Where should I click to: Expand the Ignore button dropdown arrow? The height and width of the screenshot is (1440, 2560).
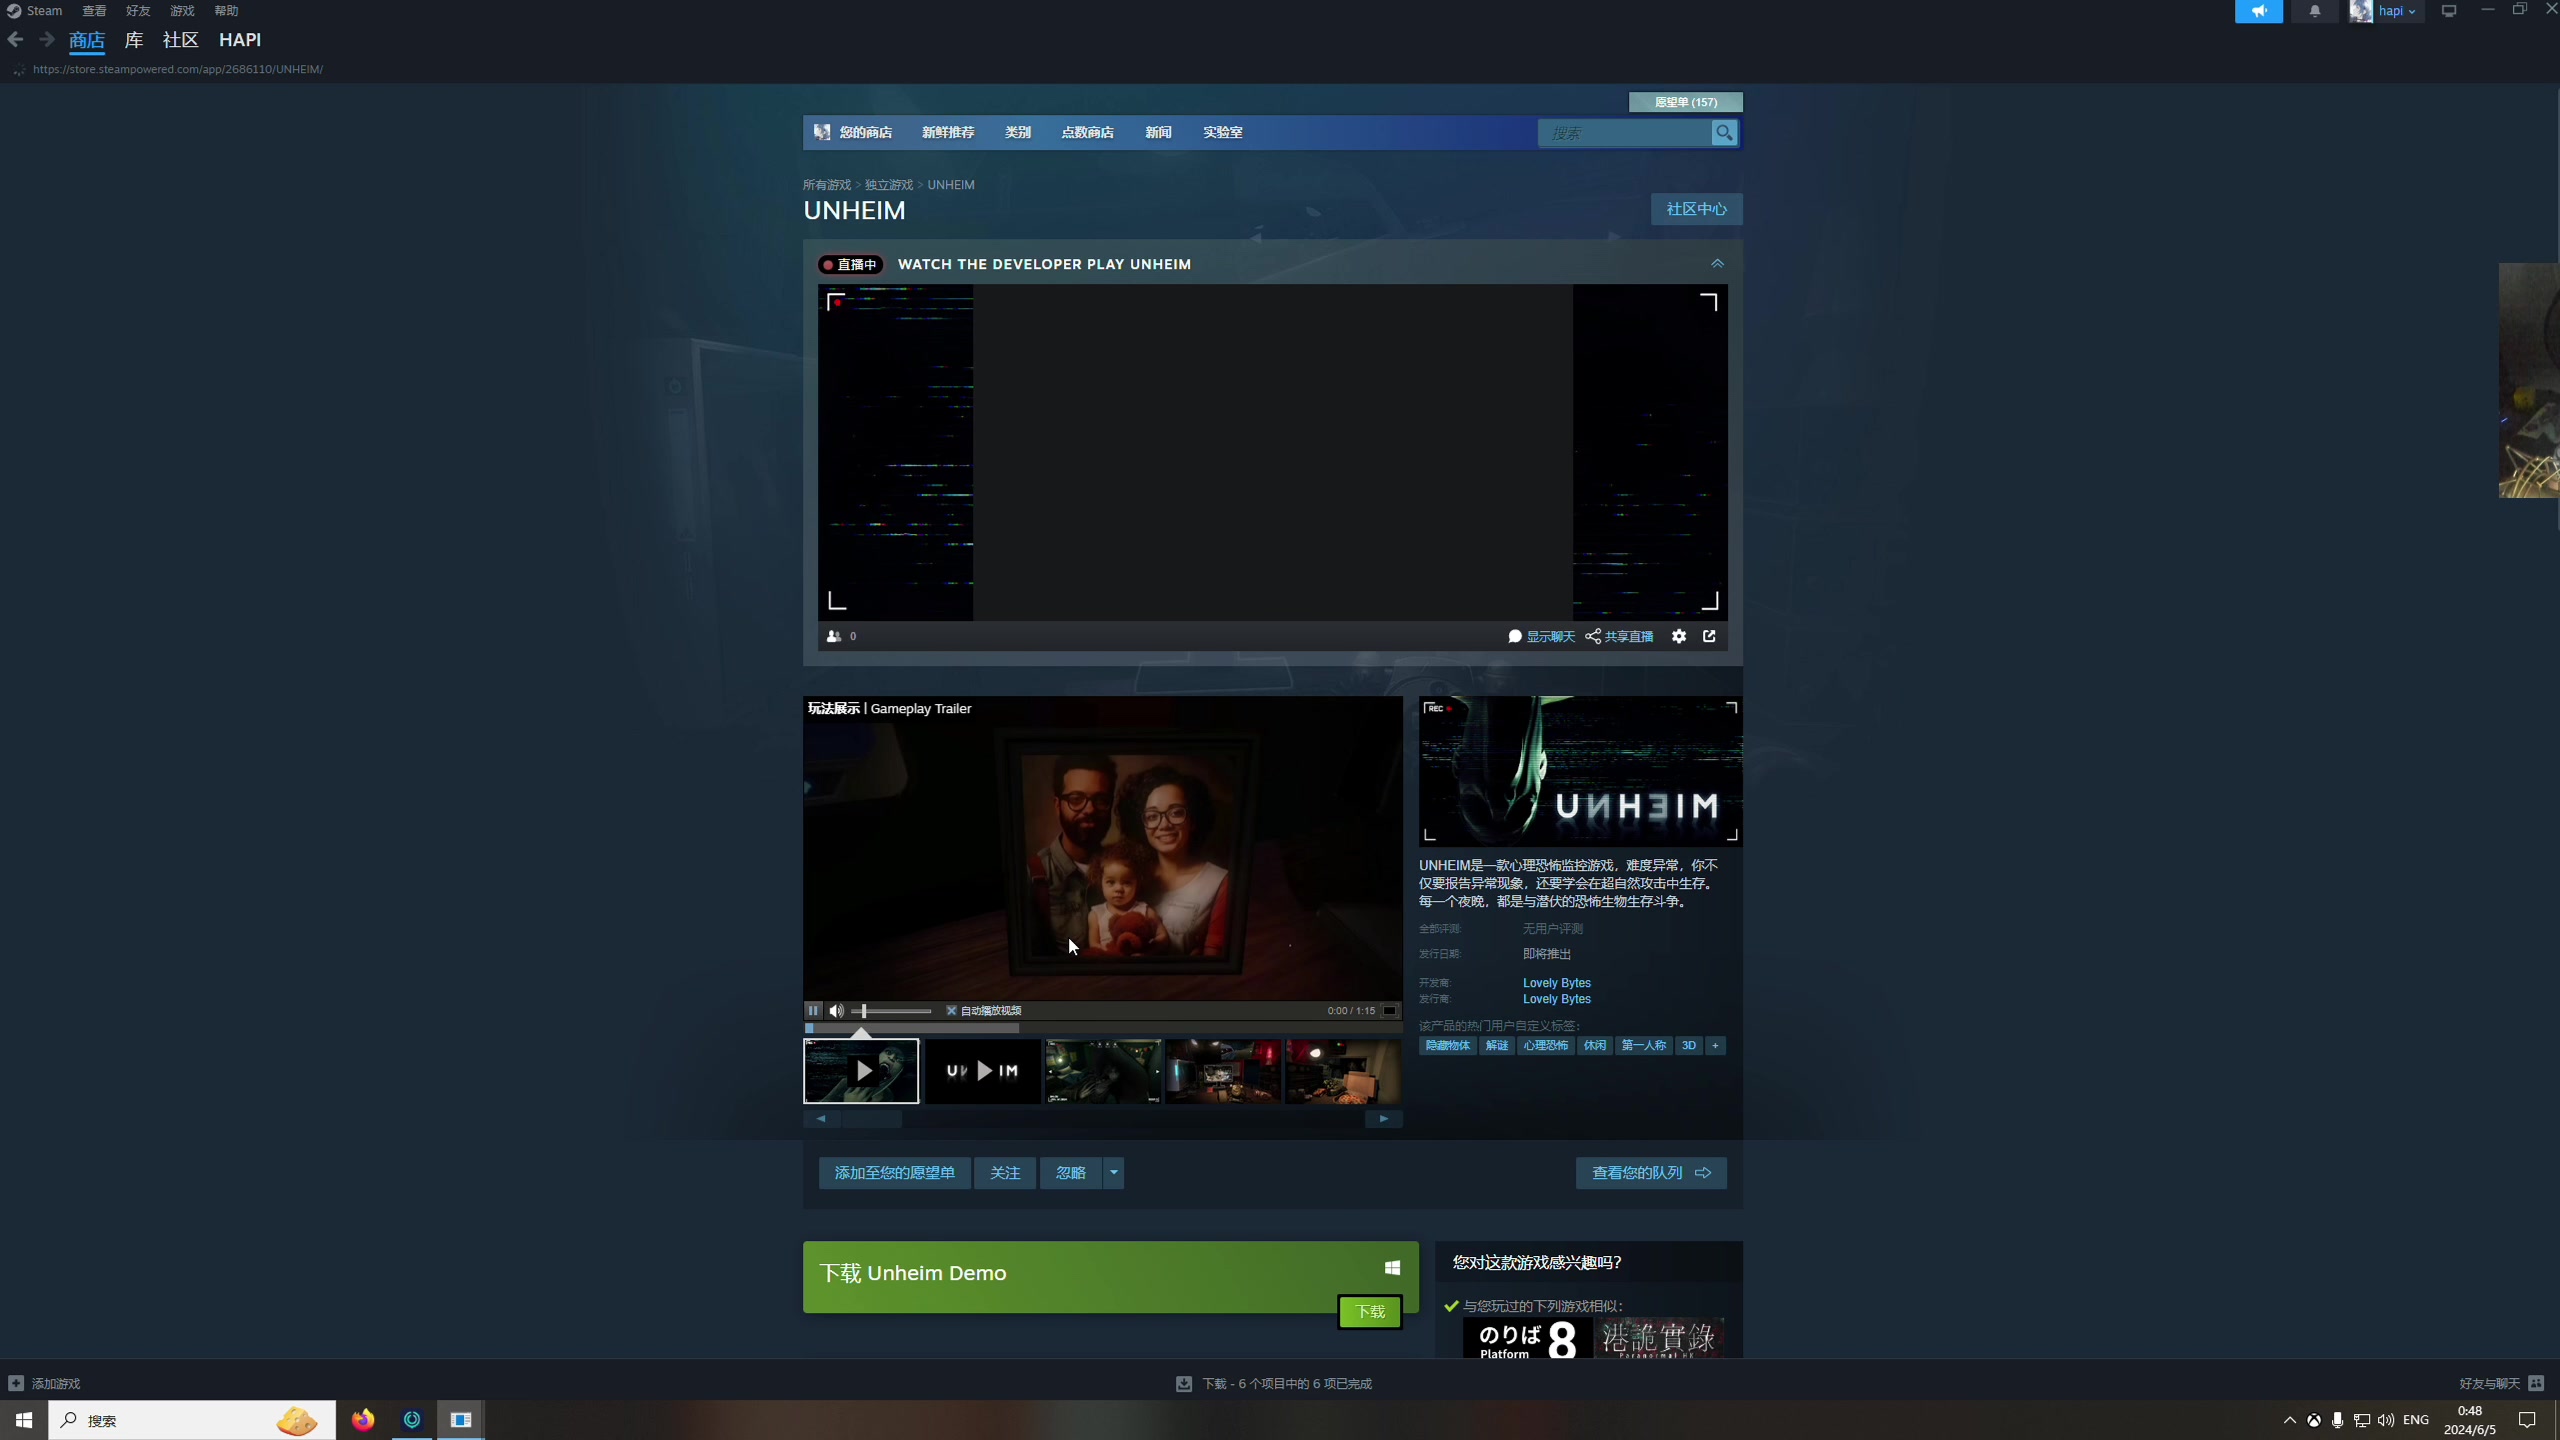(x=1113, y=1172)
